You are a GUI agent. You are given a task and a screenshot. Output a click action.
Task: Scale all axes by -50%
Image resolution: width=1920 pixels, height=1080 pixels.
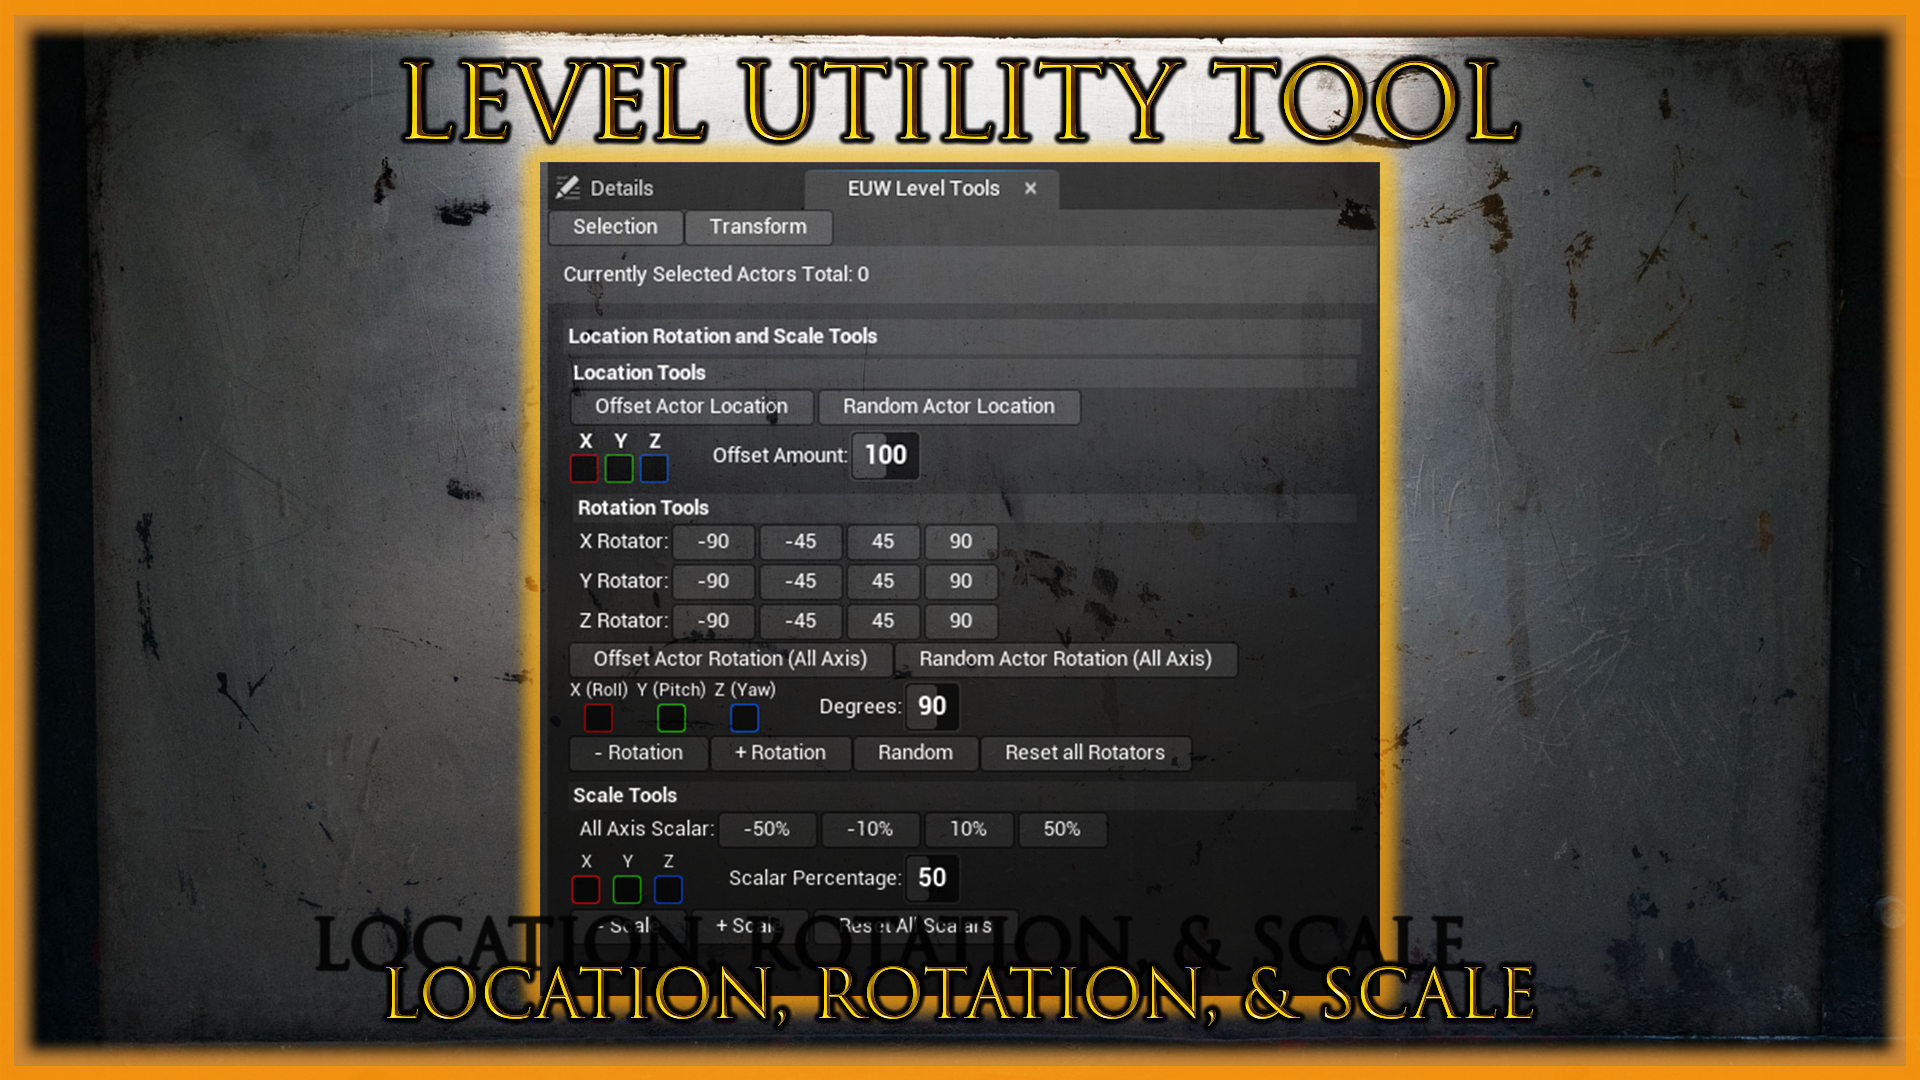coord(767,829)
